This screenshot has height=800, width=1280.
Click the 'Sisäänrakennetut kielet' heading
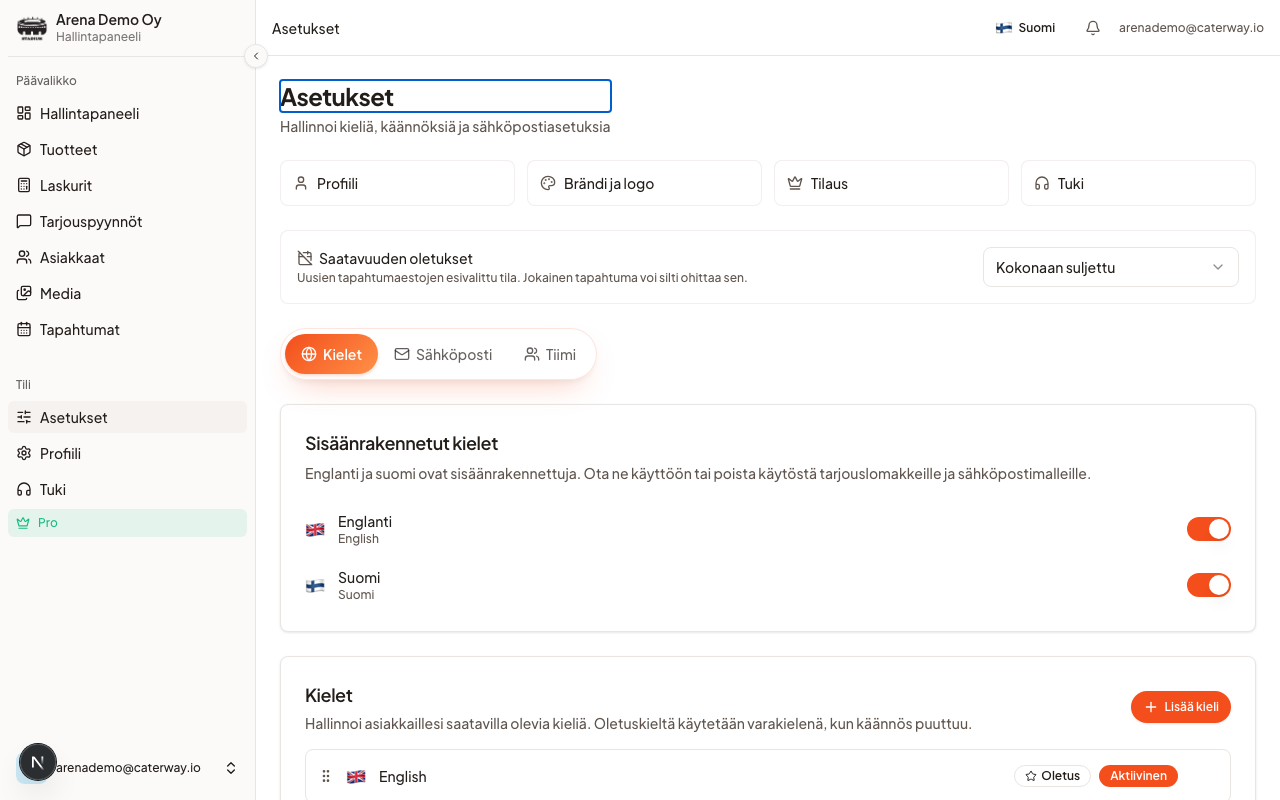pos(402,443)
